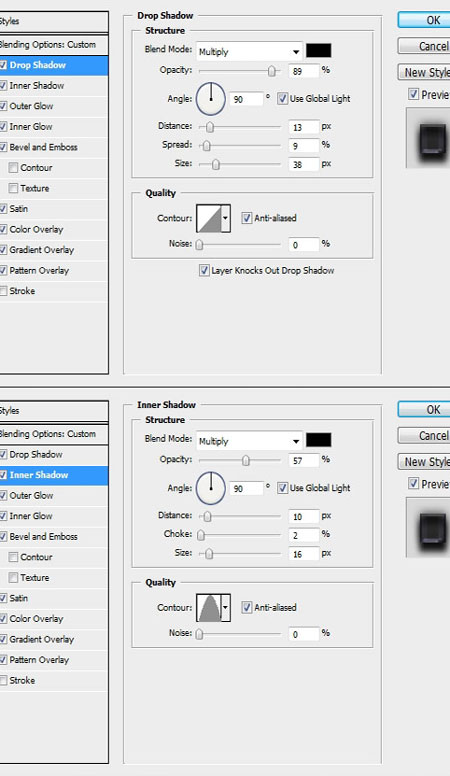The width and height of the screenshot is (450, 776).
Task: Click the Drop Shadow Angle field showing 90
Action: [x=246, y=99]
